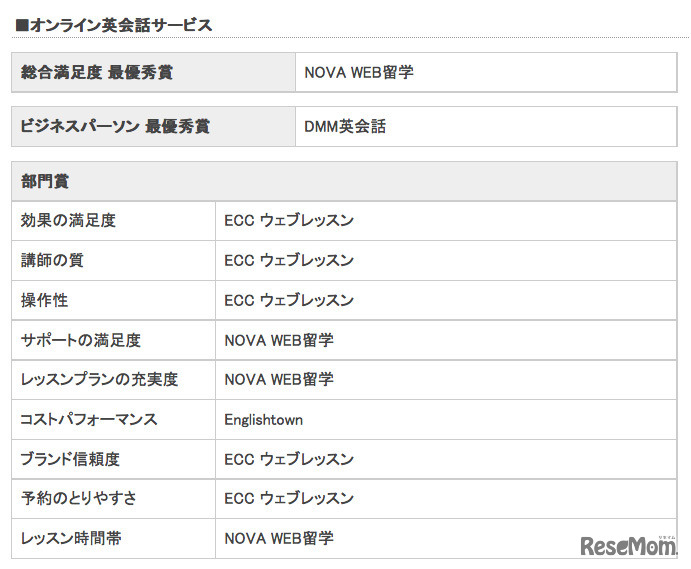The height and width of the screenshot is (569, 691).
Task: Select the 総合満足度 最優秀賞 header cell
Action: (x=97, y=73)
